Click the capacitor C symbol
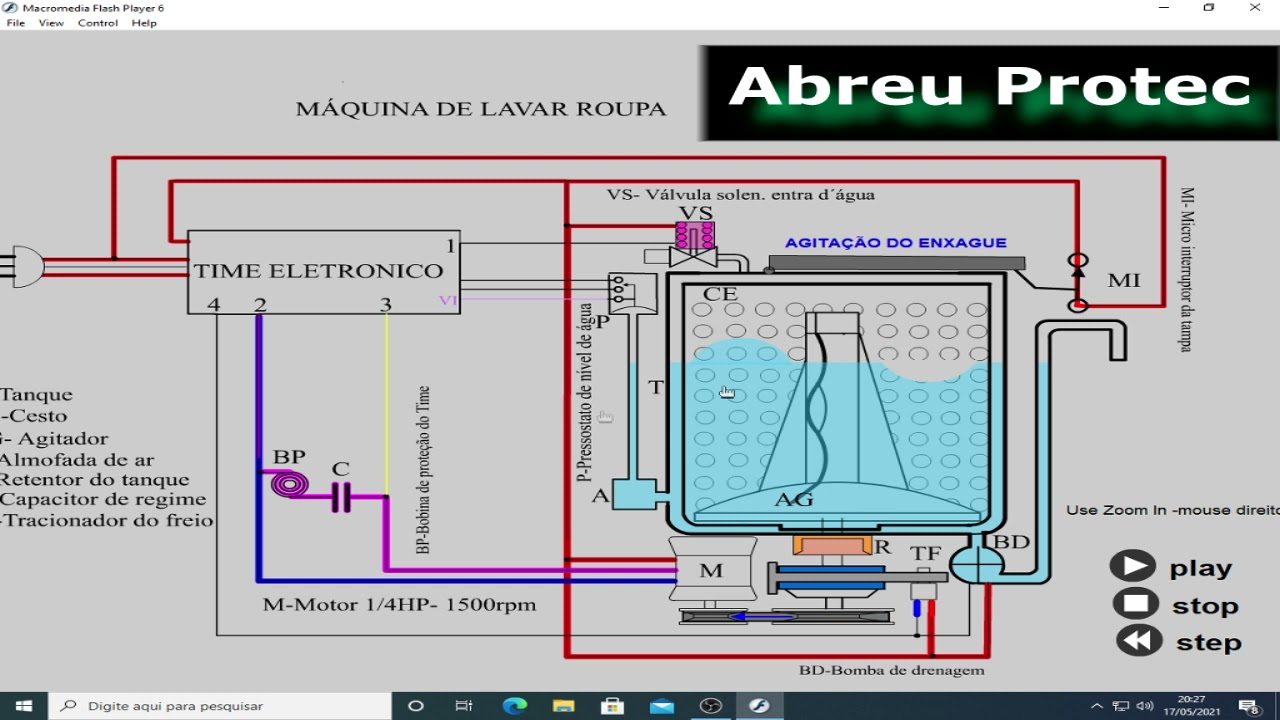 click(341, 496)
